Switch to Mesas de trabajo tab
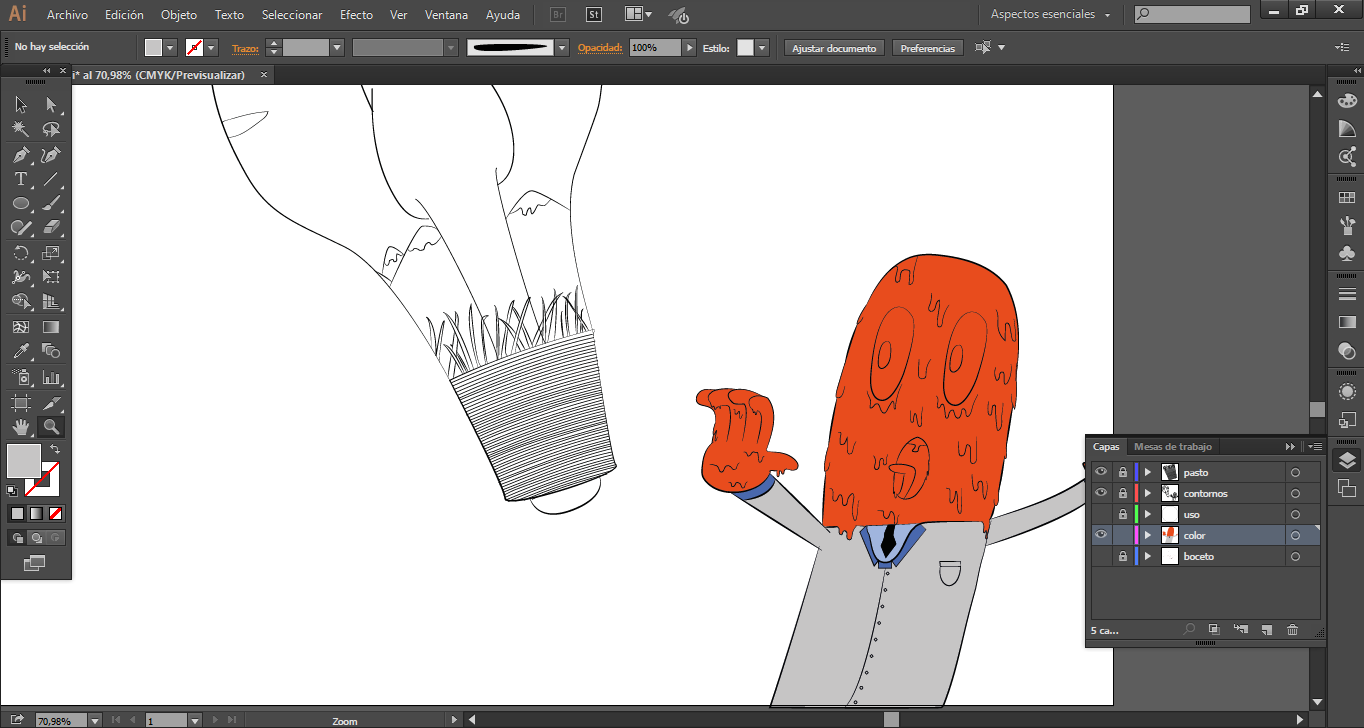The height and width of the screenshot is (728, 1364). 1172,447
